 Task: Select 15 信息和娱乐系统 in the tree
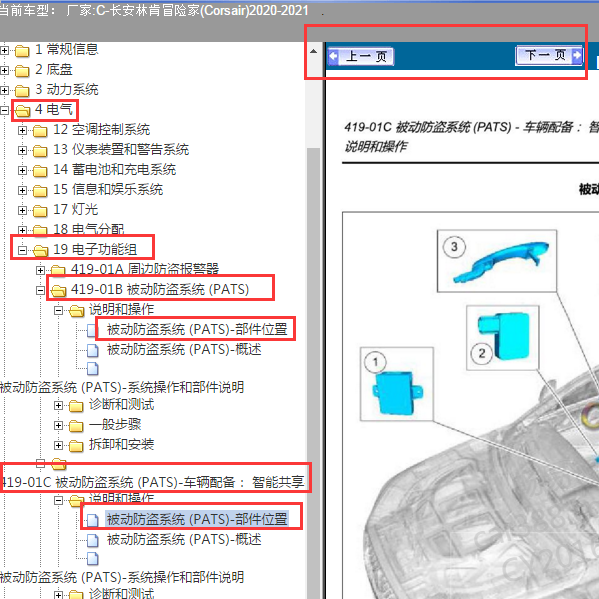[108, 189]
